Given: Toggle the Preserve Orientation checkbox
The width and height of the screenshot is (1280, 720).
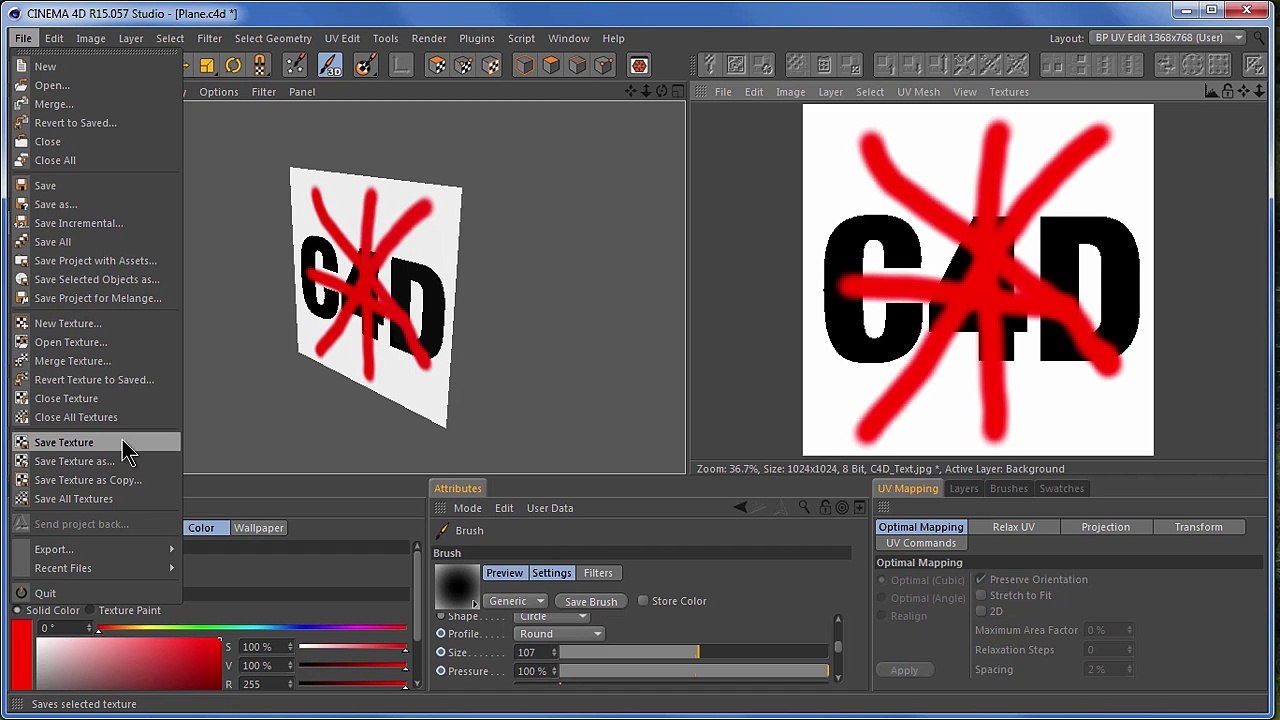Looking at the screenshot, I should 981,580.
